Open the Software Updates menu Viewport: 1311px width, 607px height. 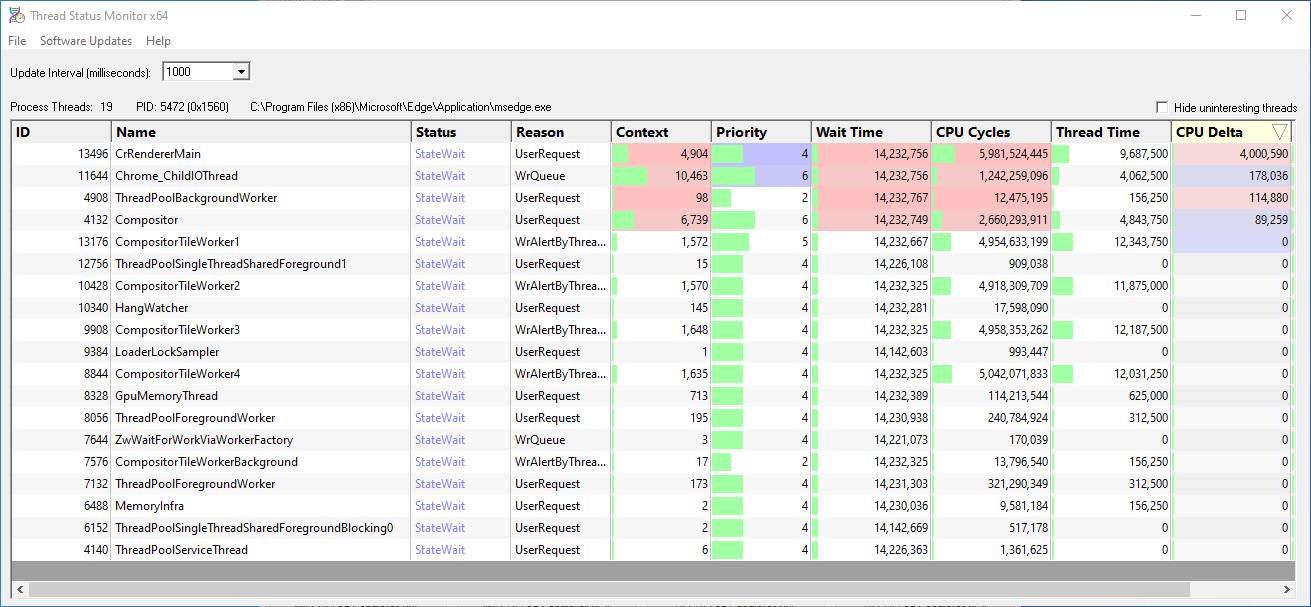(x=85, y=41)
